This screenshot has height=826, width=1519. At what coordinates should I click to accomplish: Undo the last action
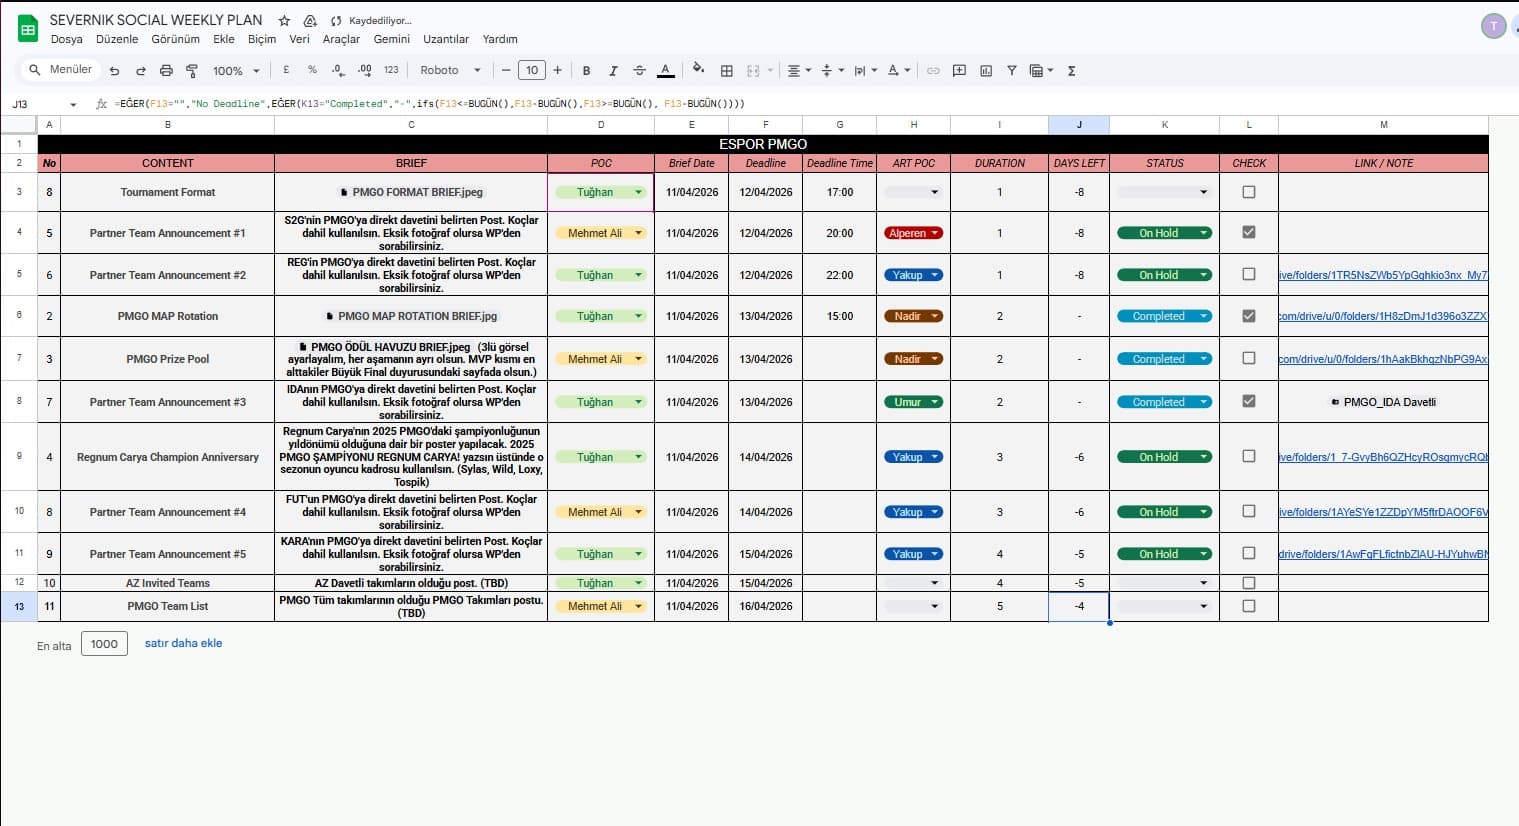pos(114,71)
